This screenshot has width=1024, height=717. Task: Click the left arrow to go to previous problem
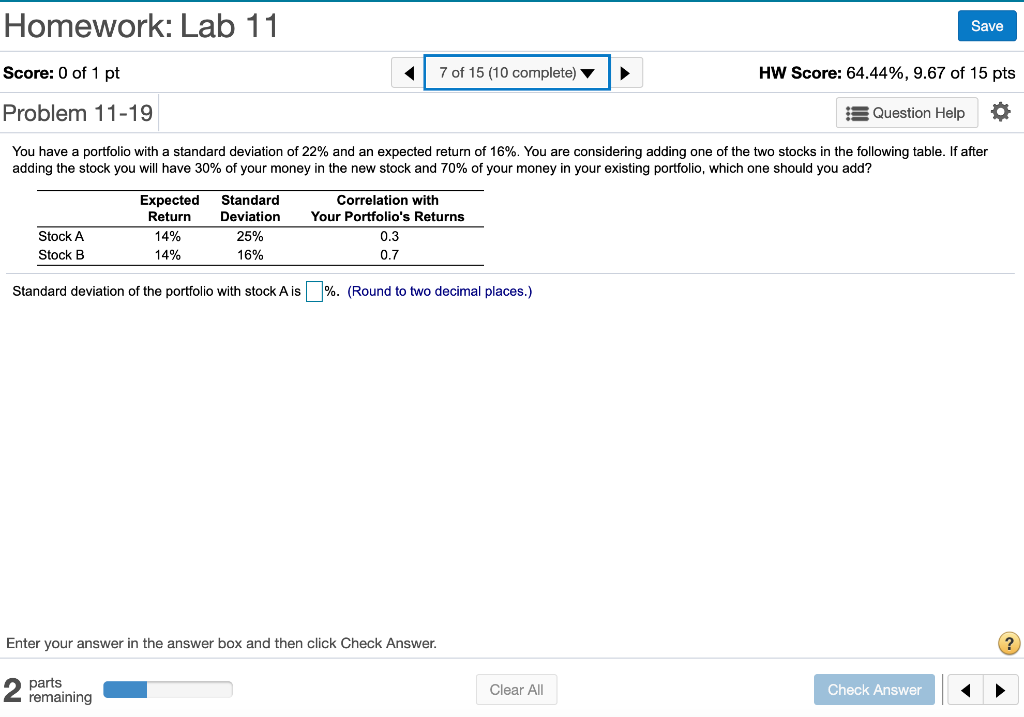click(408, 72)
